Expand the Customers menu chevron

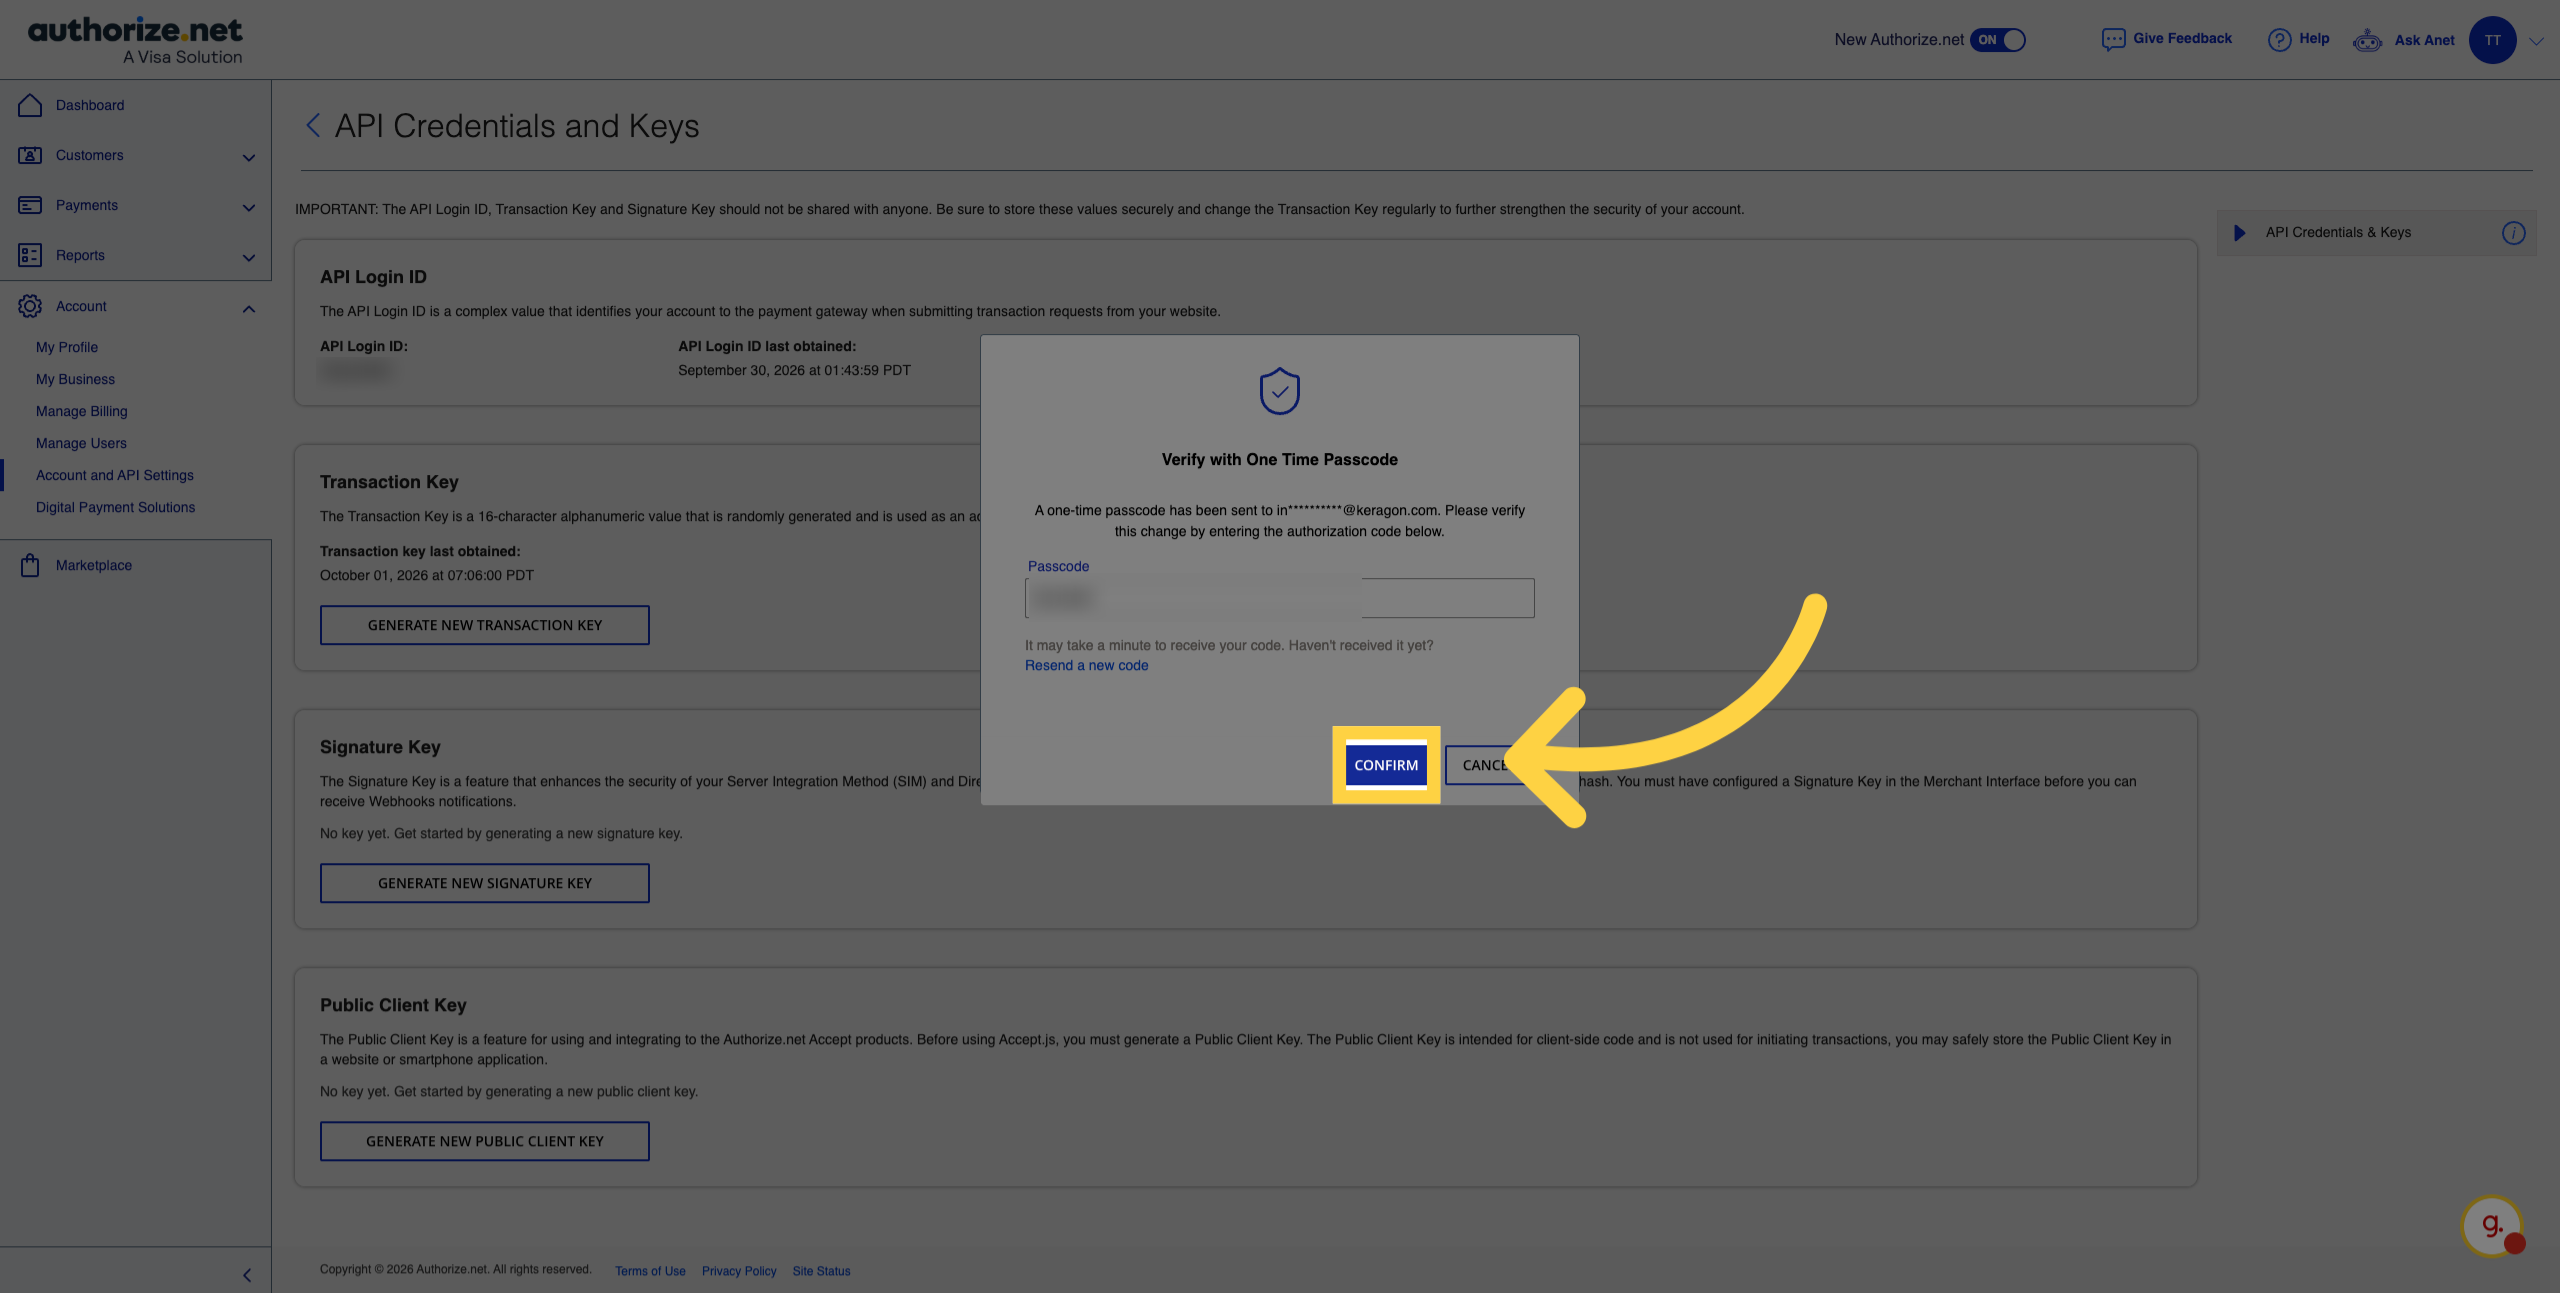[249, 157]
